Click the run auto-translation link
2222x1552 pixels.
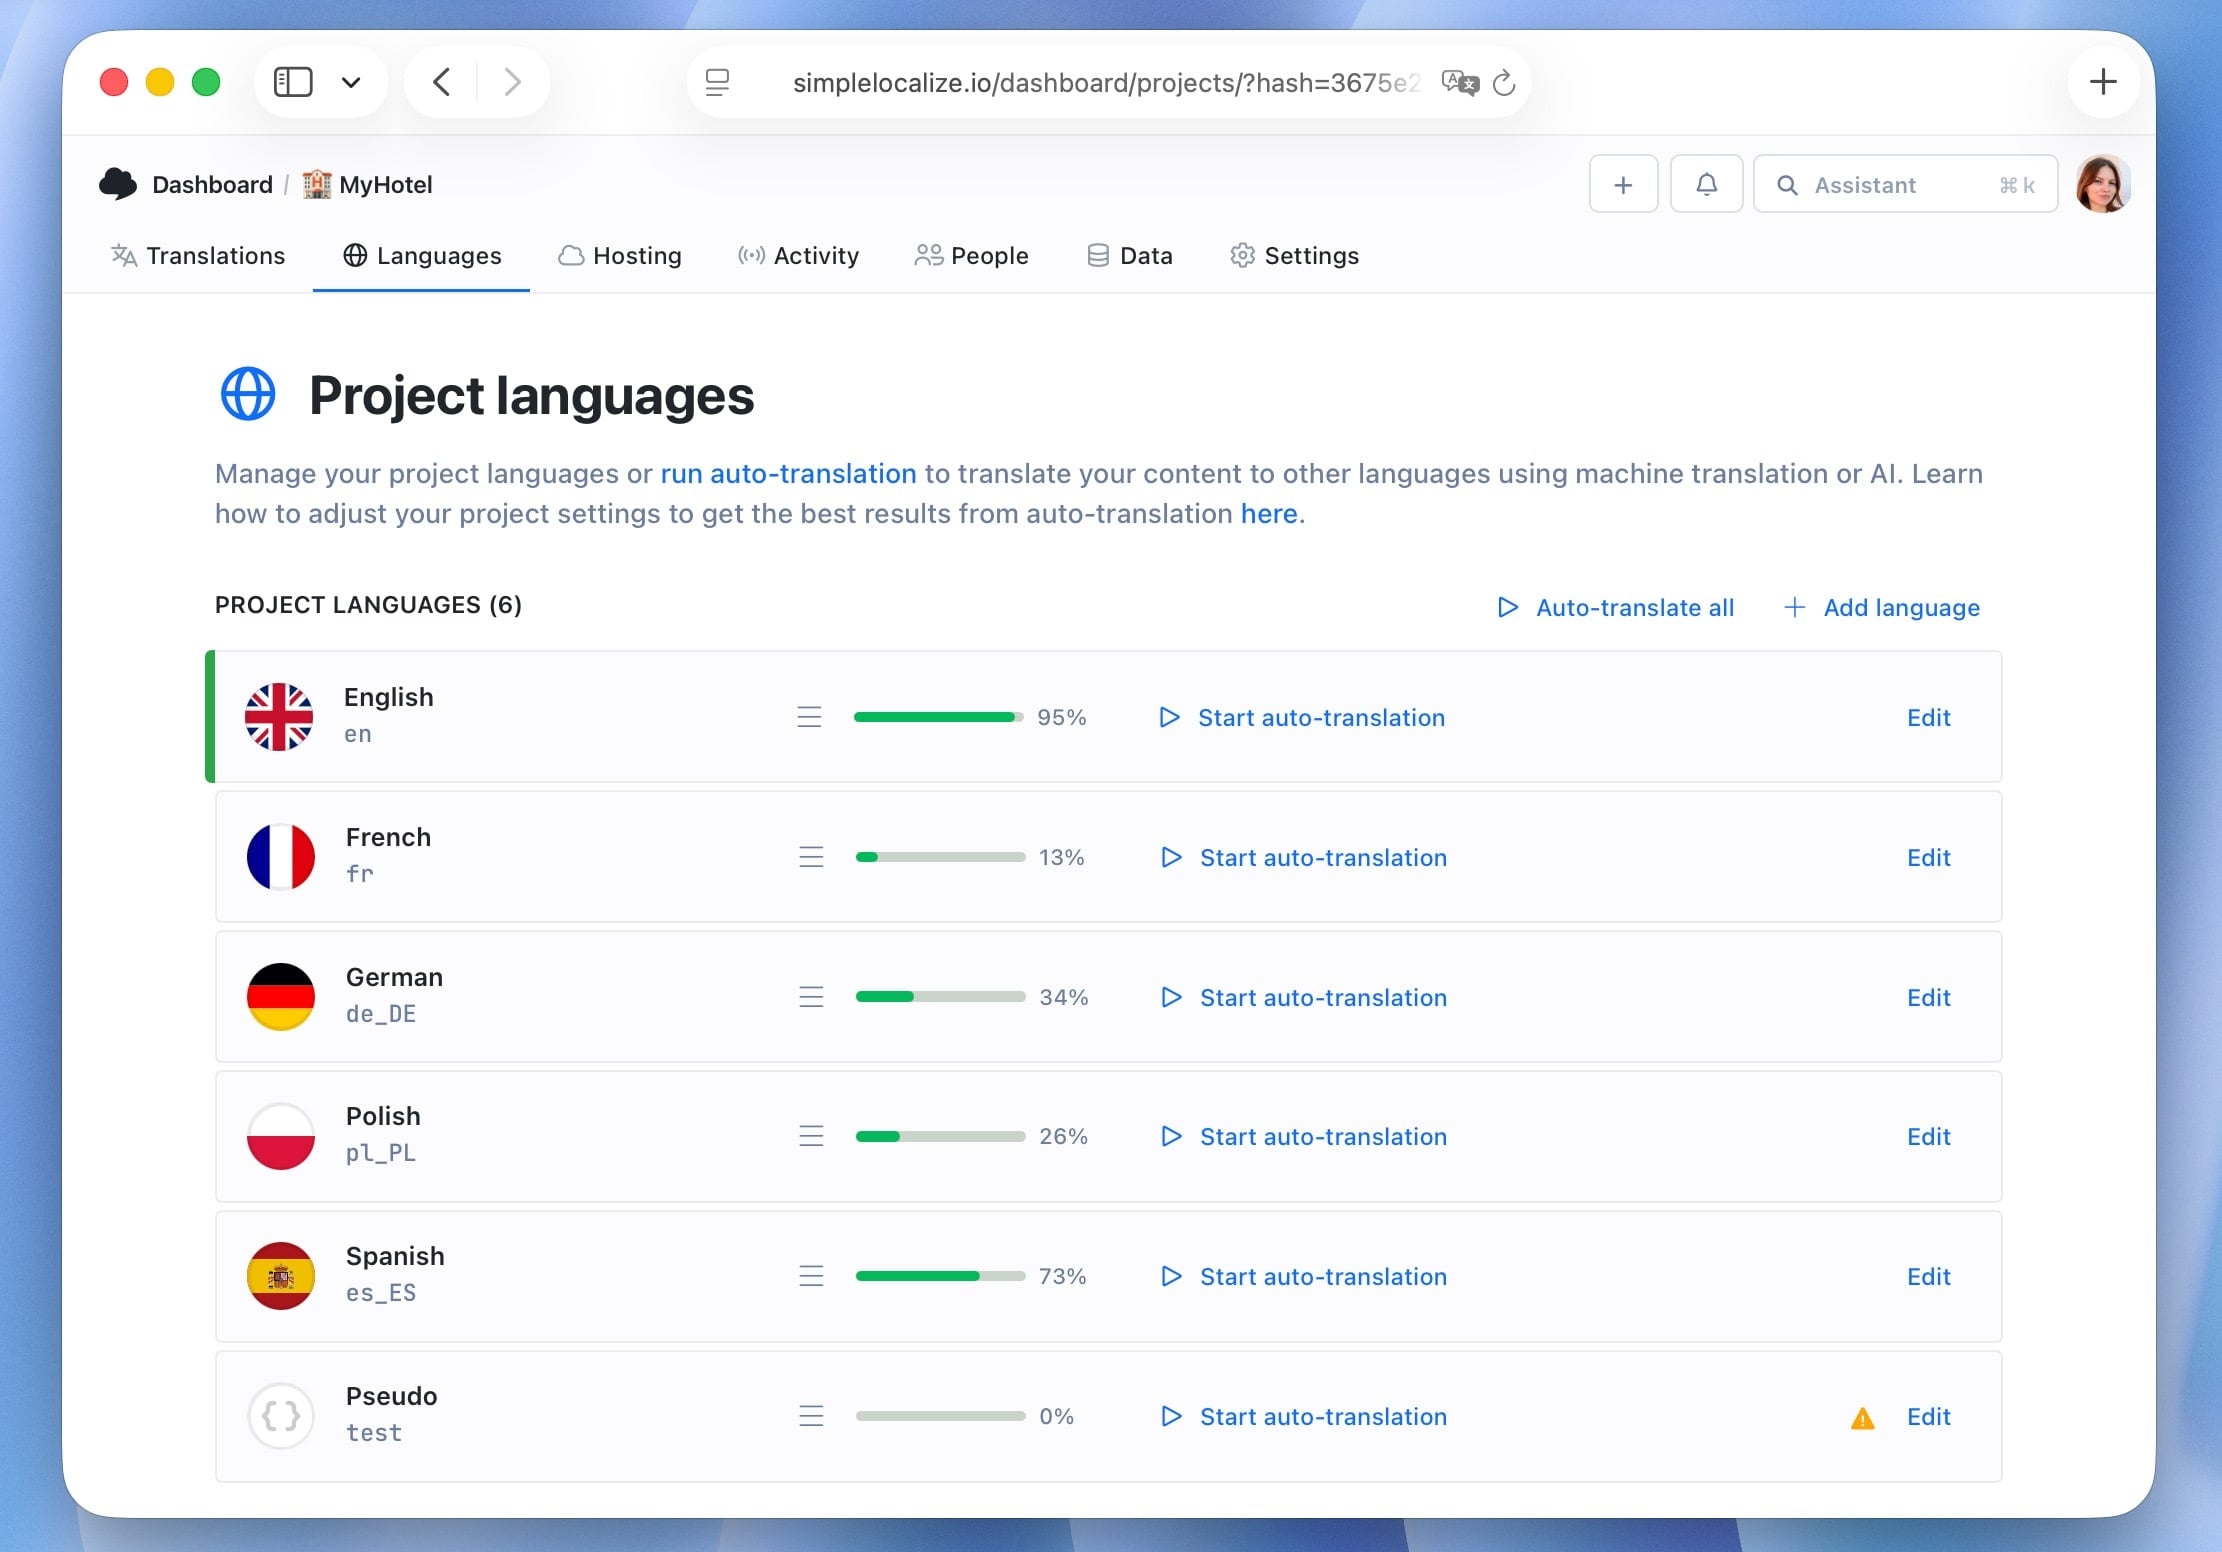pyautogui.click(x=788, y=473)
